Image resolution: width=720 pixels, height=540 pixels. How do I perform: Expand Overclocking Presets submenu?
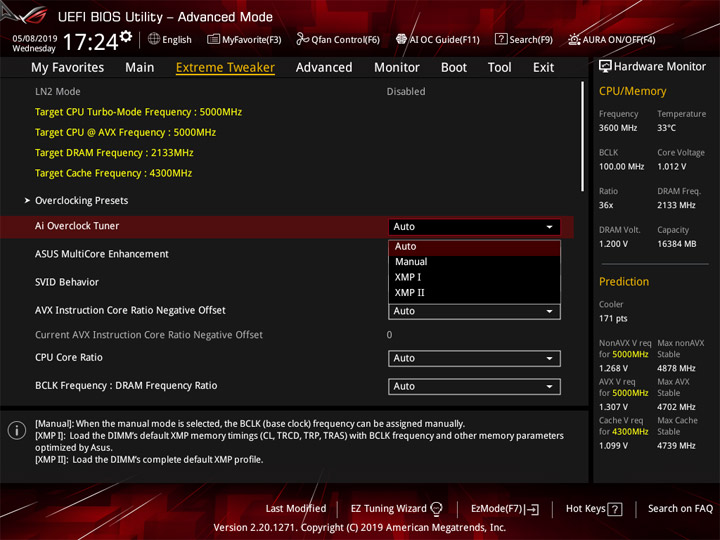[81, 201]
